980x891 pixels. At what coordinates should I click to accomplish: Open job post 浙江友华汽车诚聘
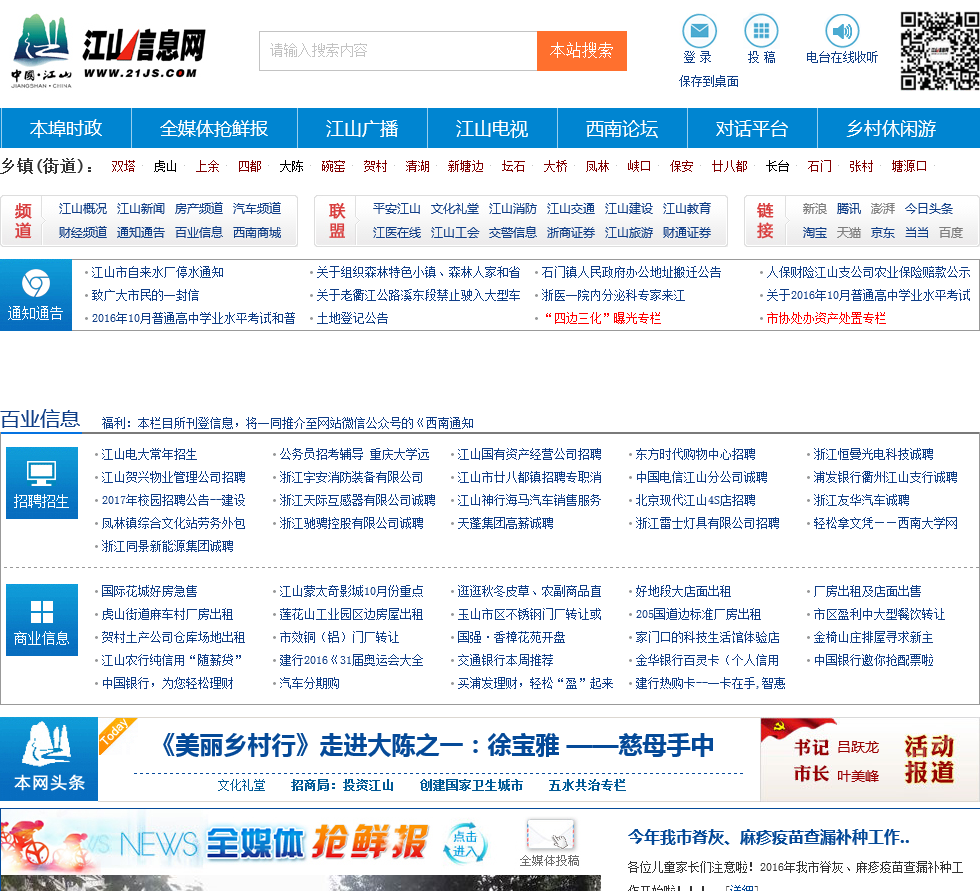click(861, 500)
